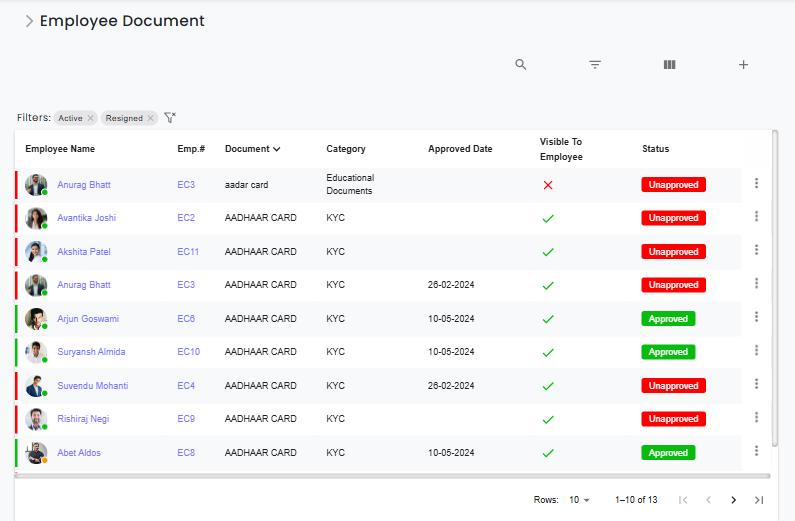Click red X visibility mark for aadar card
Viewport: 795px width, 521px height.
(x=548, y=185)
